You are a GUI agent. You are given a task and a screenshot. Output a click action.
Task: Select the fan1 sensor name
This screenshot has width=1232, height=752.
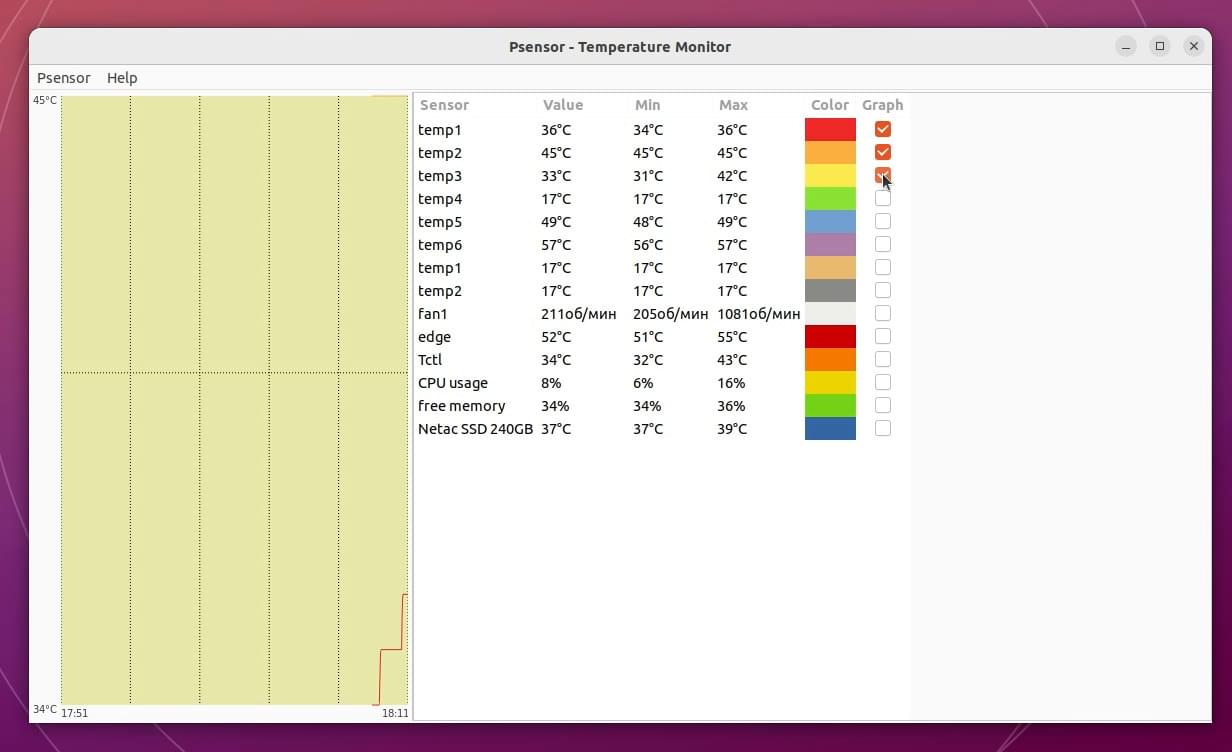pyautogui.click(x=433, y=314)
